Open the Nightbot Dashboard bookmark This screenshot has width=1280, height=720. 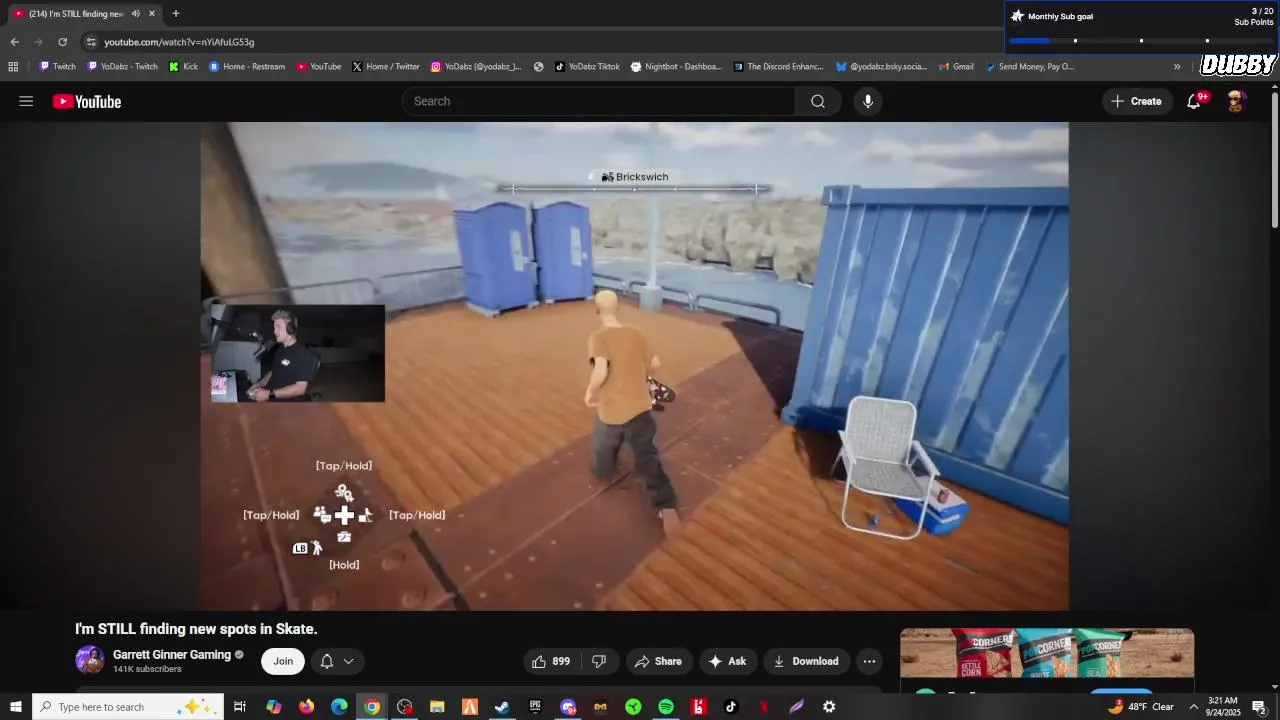coord(676,67)
